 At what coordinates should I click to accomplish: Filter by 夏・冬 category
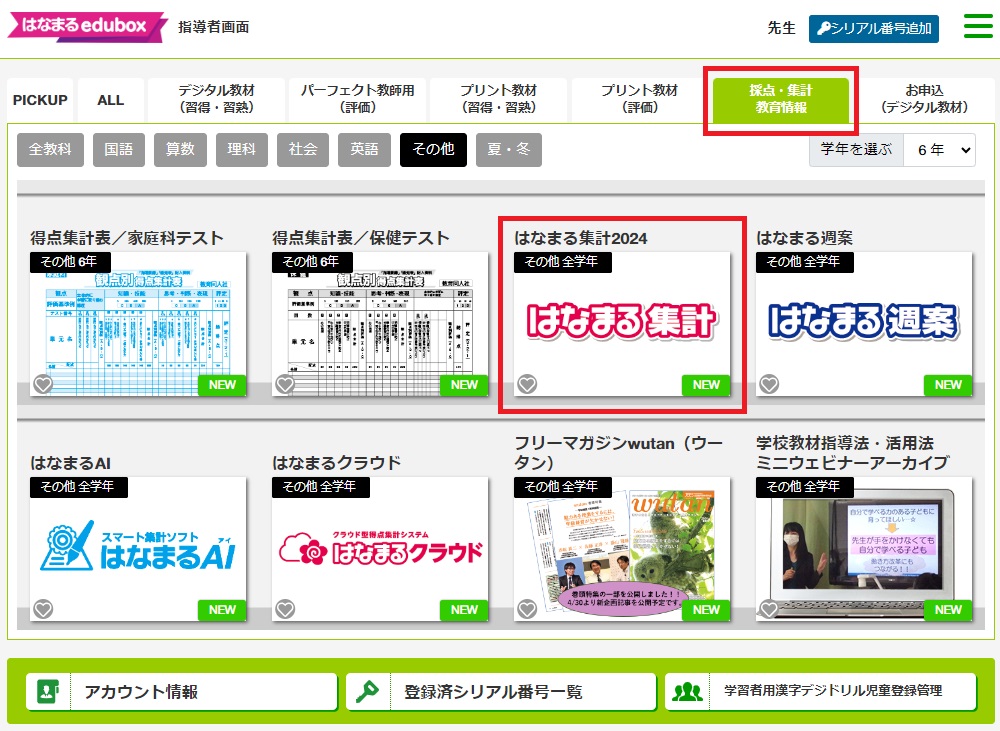509,150
